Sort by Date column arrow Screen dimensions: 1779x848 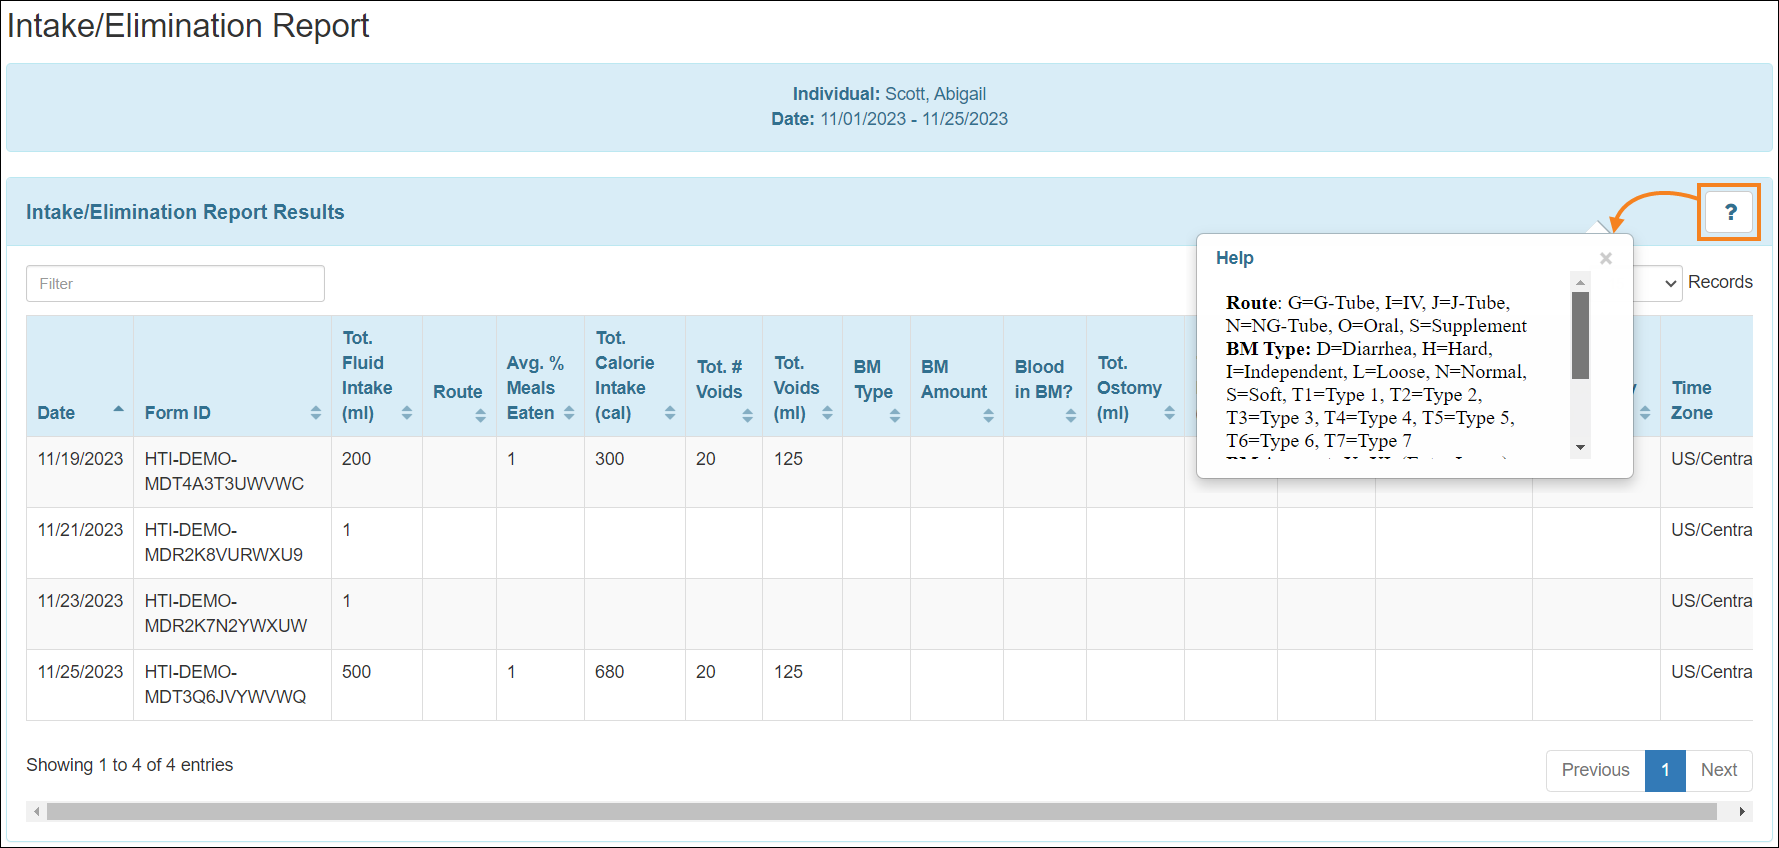[118, 410]
